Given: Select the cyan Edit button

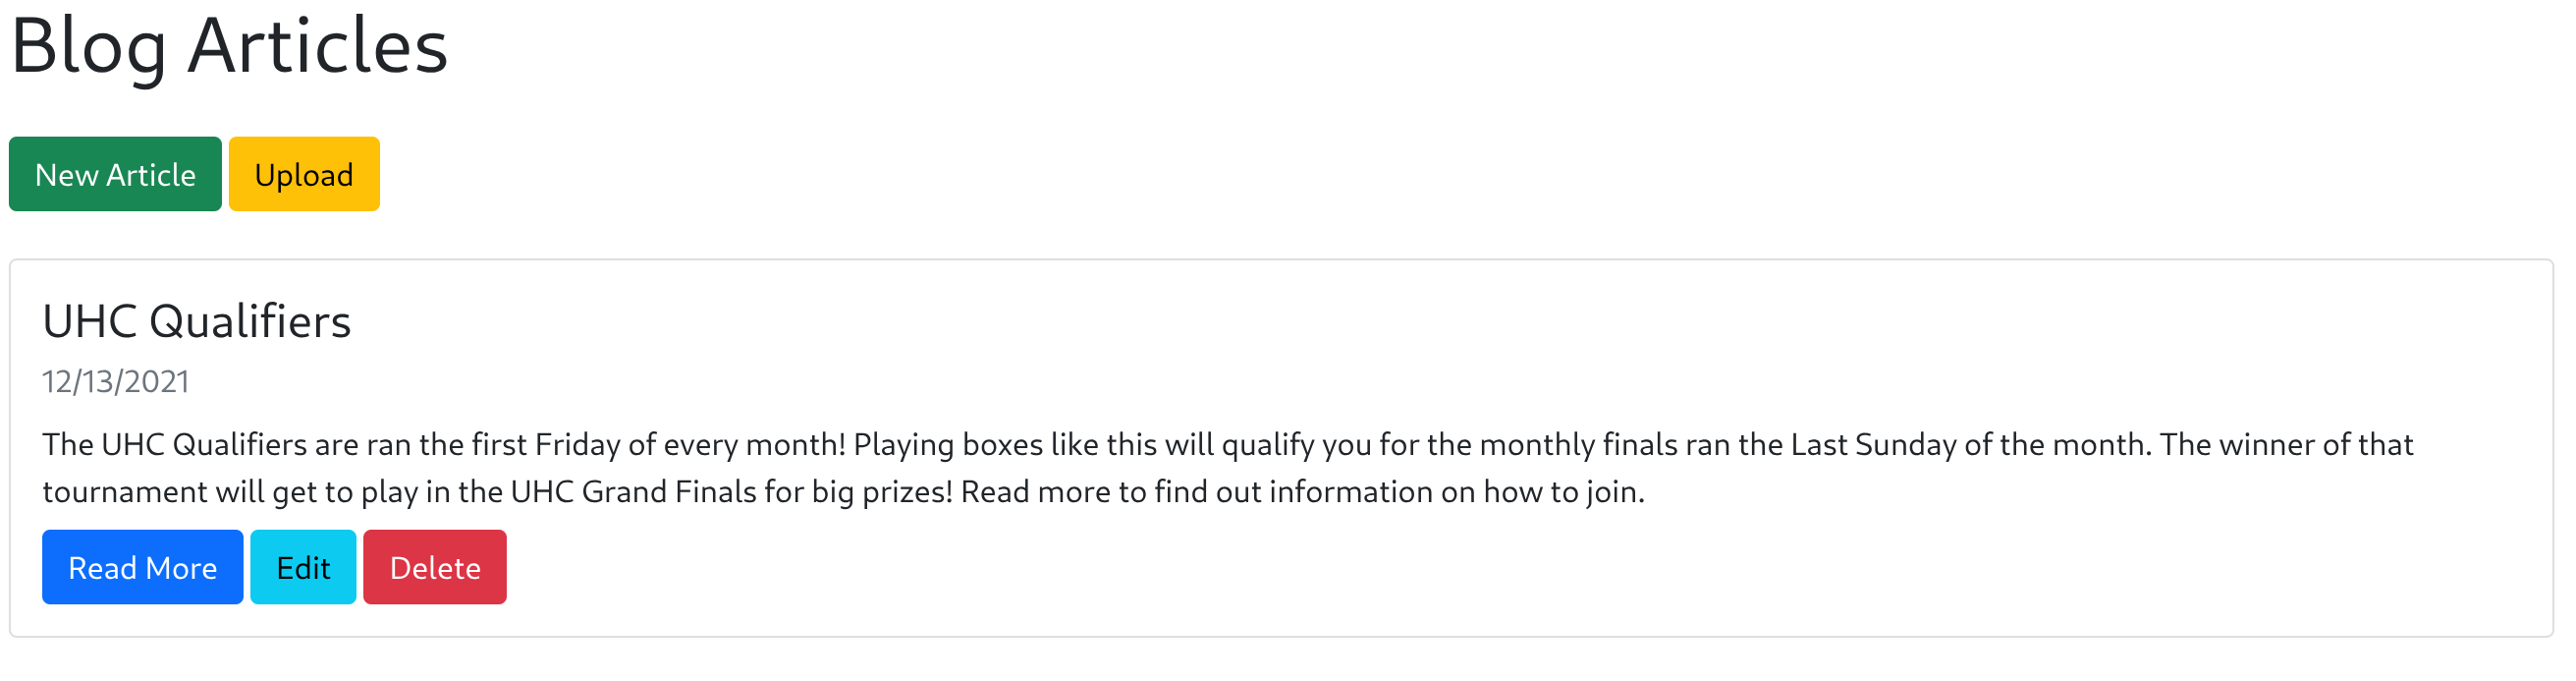Looking at the screenshot, I should click(303, 567).
